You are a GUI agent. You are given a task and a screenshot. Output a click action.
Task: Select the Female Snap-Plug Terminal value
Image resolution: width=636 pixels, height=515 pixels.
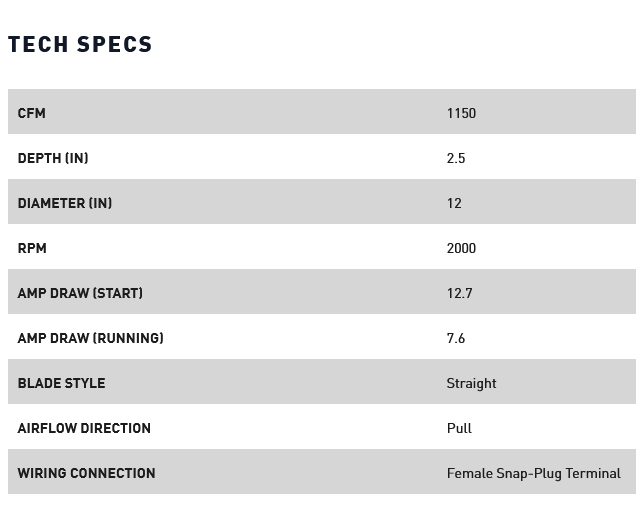click(x=533, y=473)
